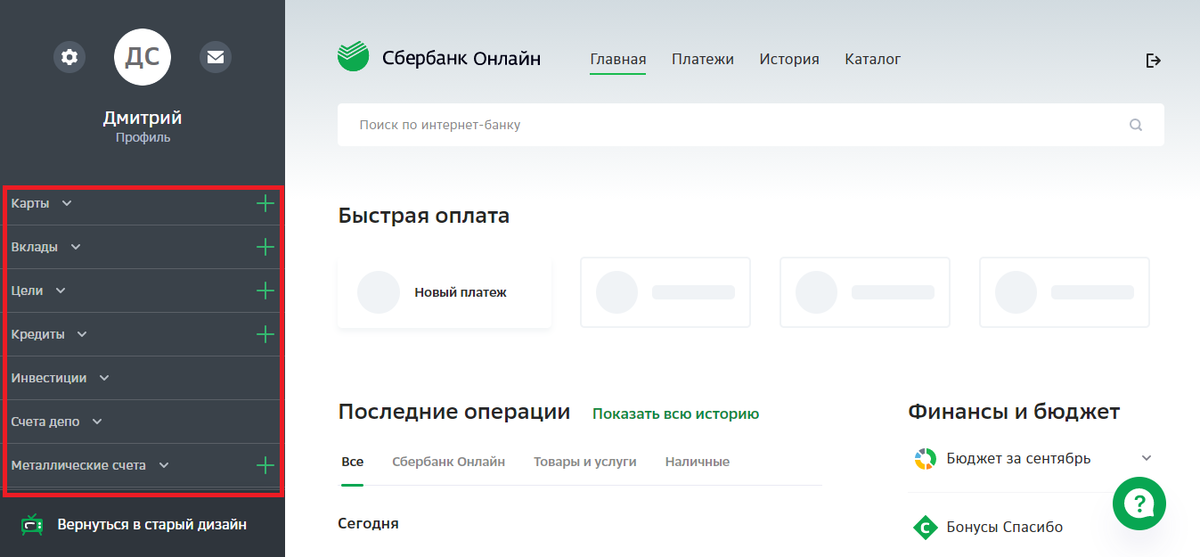Click the Бюджет за сентябрь pie chart icon
This screenshot has height=557, width=1200.
[924, 459]
